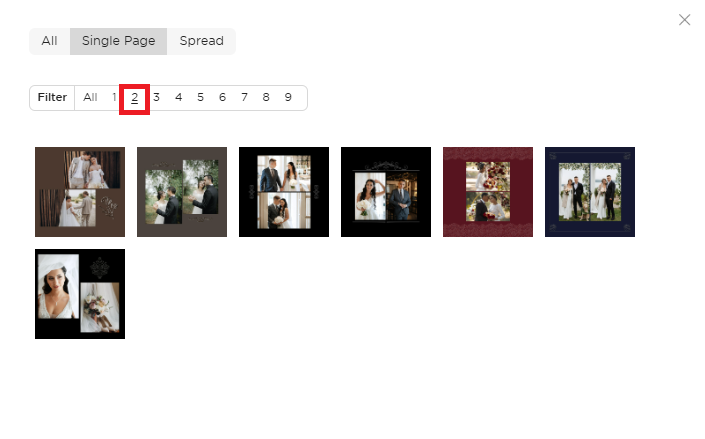Filter layouts by 4 photos
This screenshot has width=705, height=439.
(178, 97)
